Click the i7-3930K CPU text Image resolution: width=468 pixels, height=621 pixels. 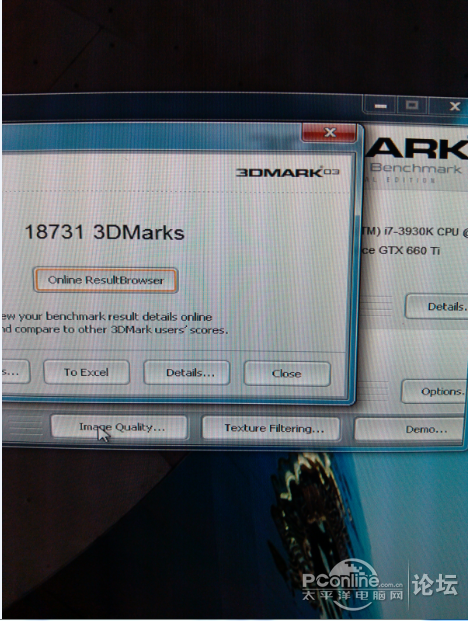pyautogui.click(x=415, y=232)
